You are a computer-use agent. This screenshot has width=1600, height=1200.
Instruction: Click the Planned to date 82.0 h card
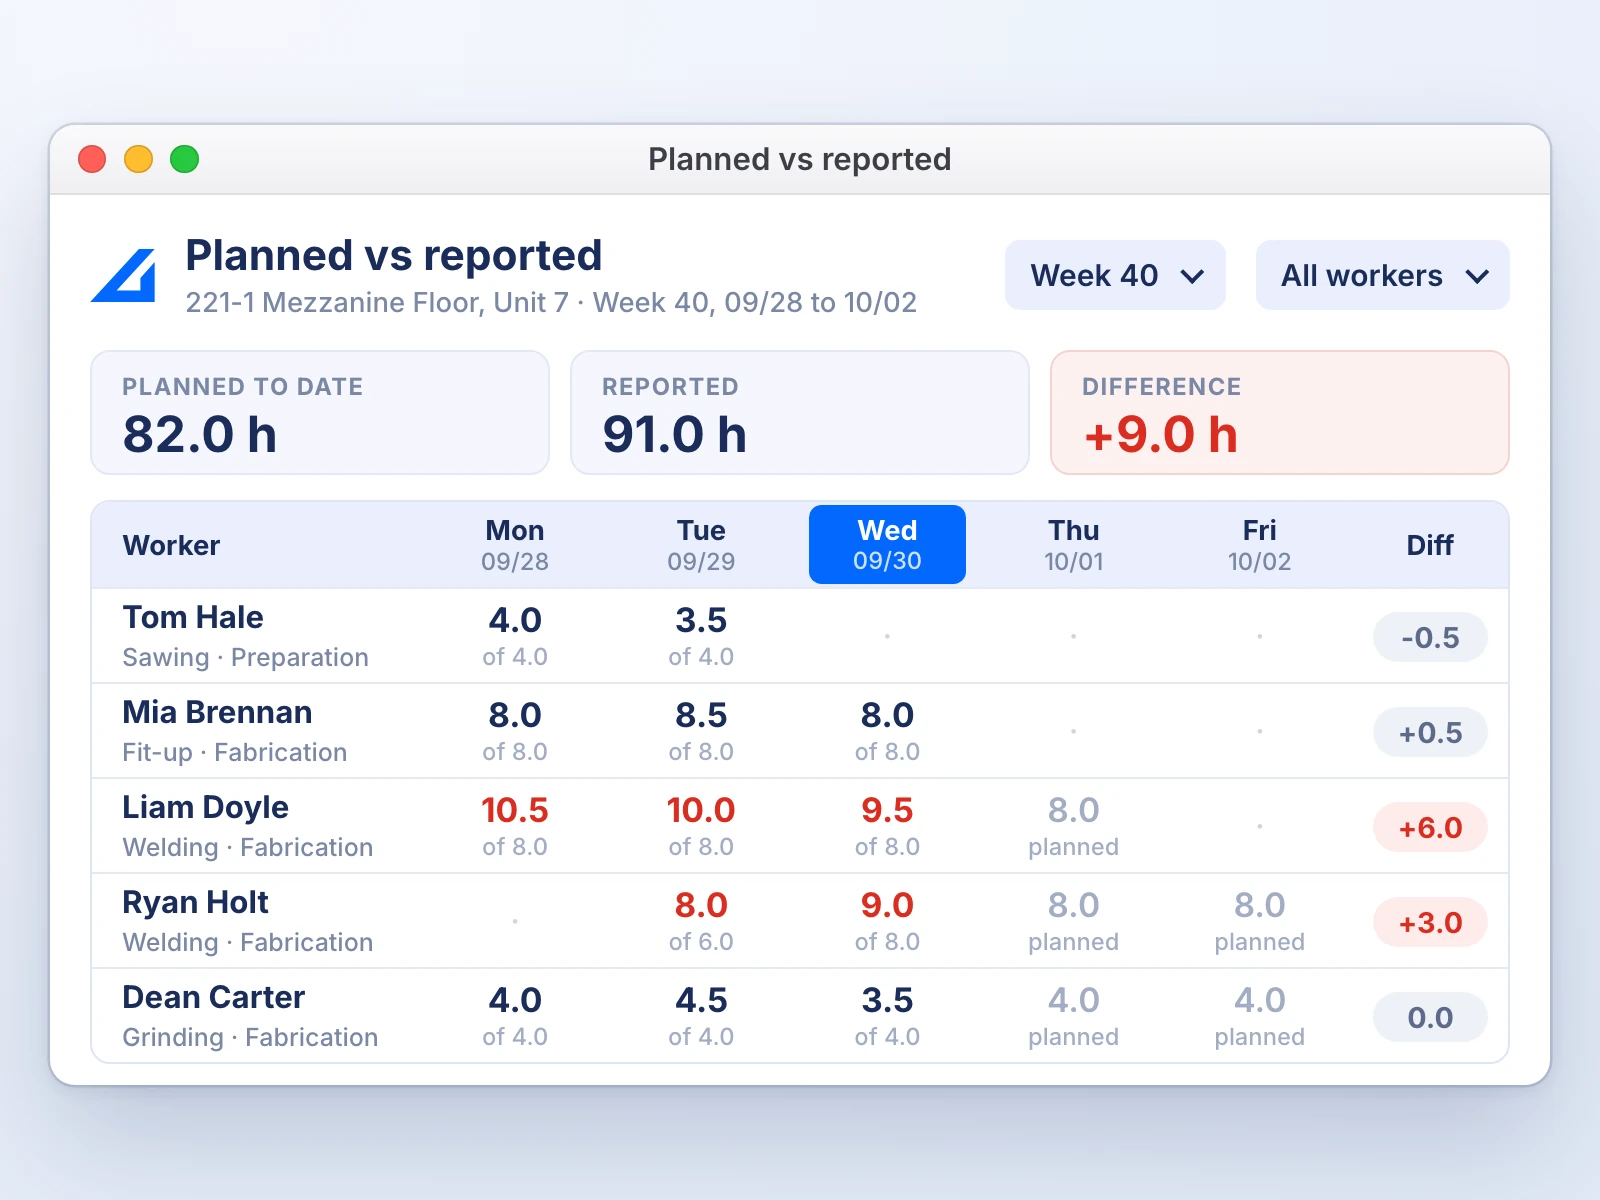pyautogui.click(x=320, y=412)
